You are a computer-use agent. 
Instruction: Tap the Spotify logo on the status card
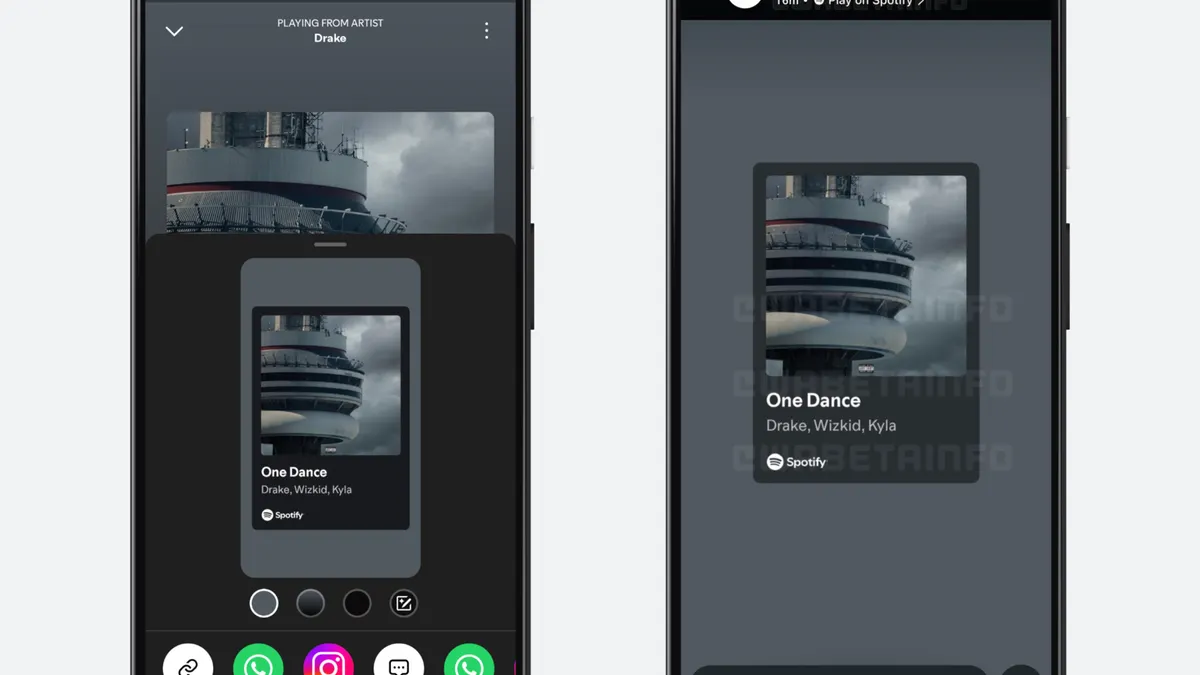pos(796,462)
